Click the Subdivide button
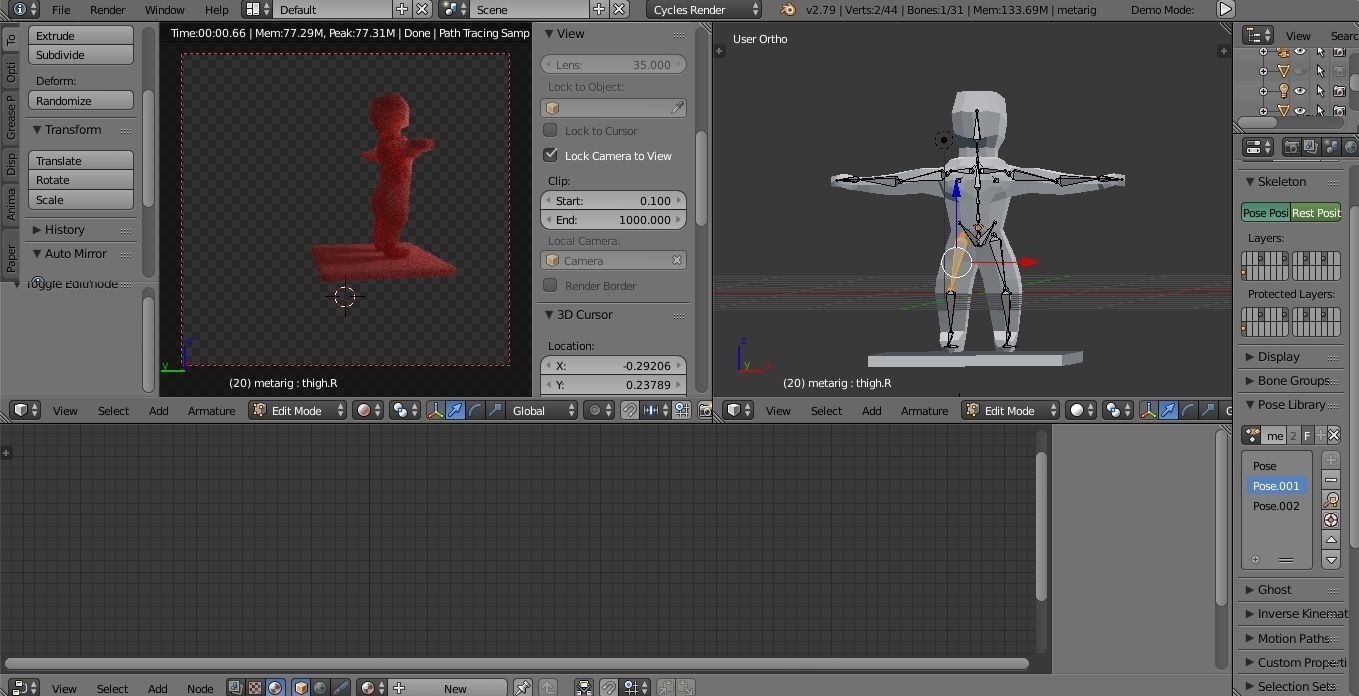This screenshot has height=696, width=1359. coord(81,55)
